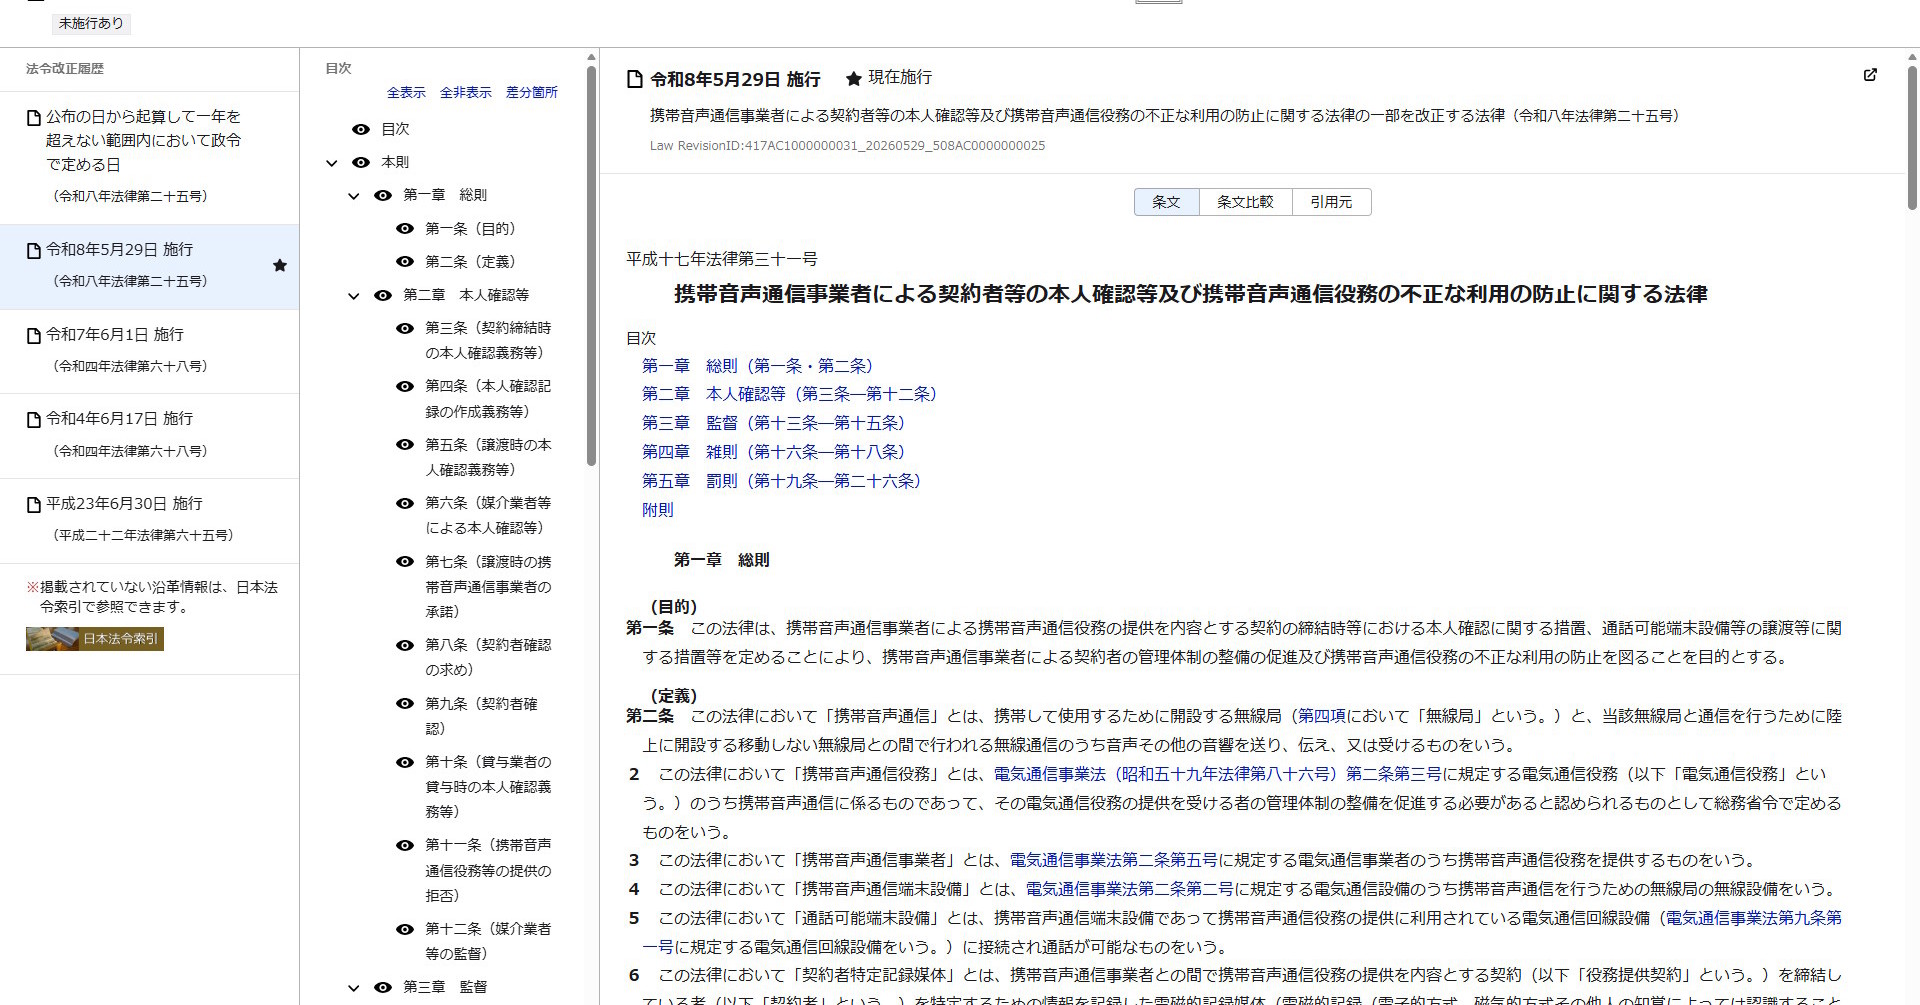
Task: Jump to 第五章 罰則 contents link
Action: point(781,481)
